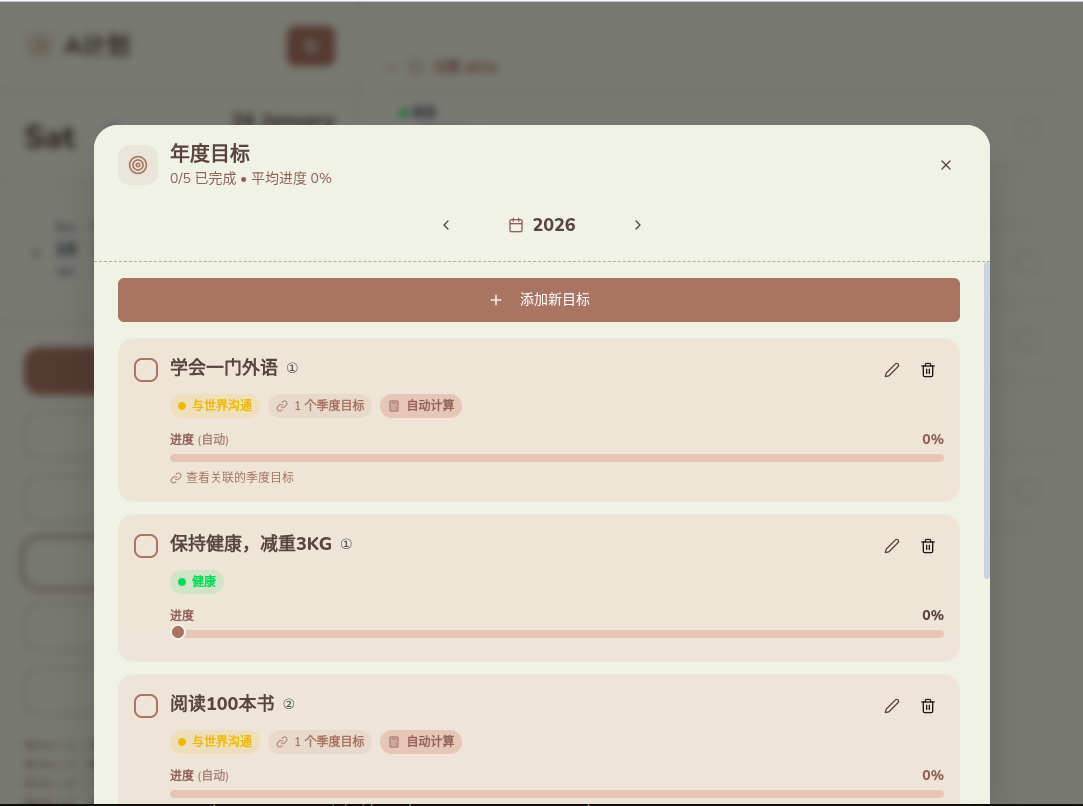Click the target icon beside 年度目标 title
Viewport: 1083px width, 806px height.
138,165
